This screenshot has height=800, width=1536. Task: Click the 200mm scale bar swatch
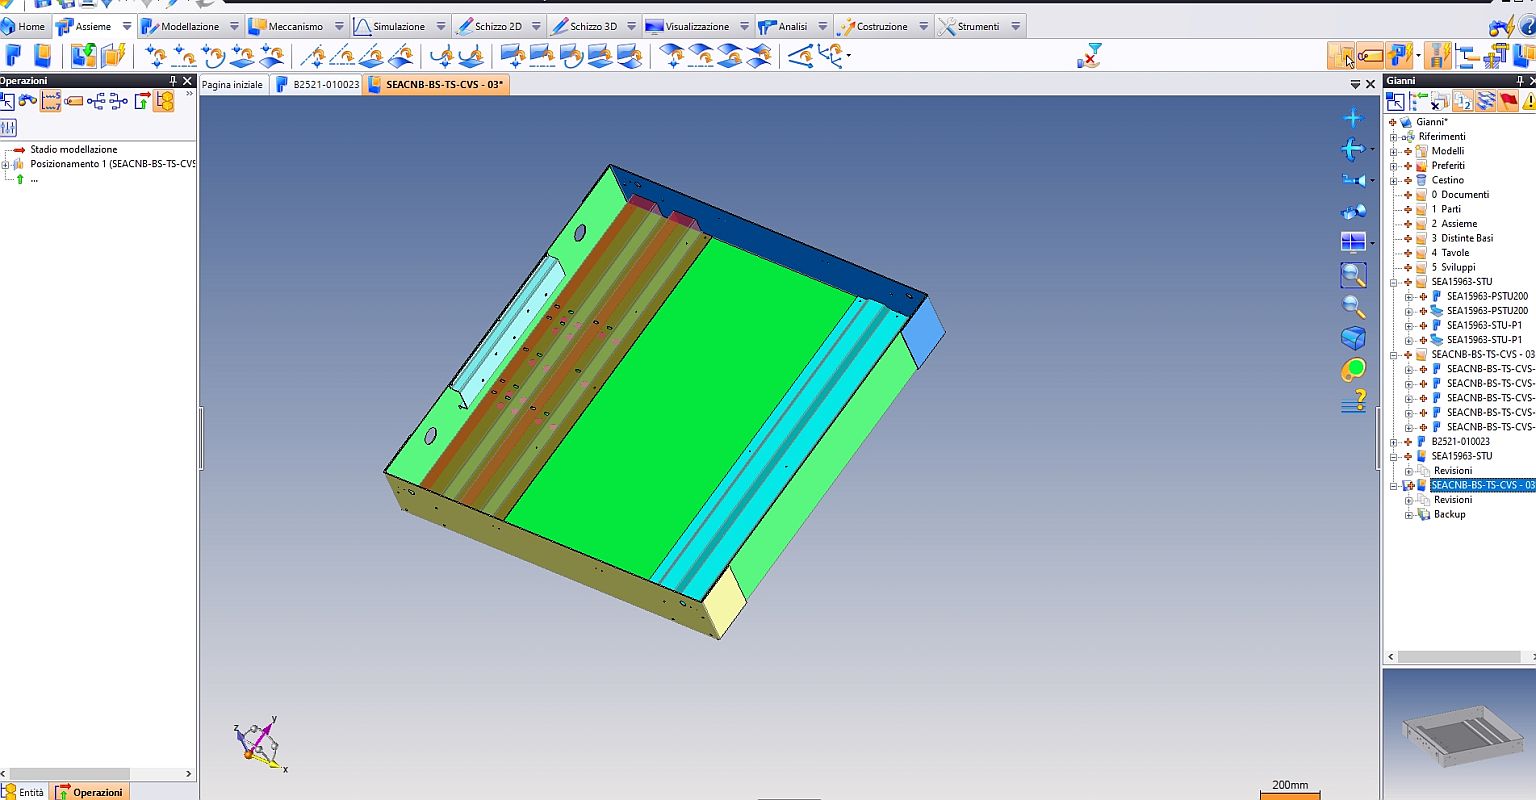1290,796
